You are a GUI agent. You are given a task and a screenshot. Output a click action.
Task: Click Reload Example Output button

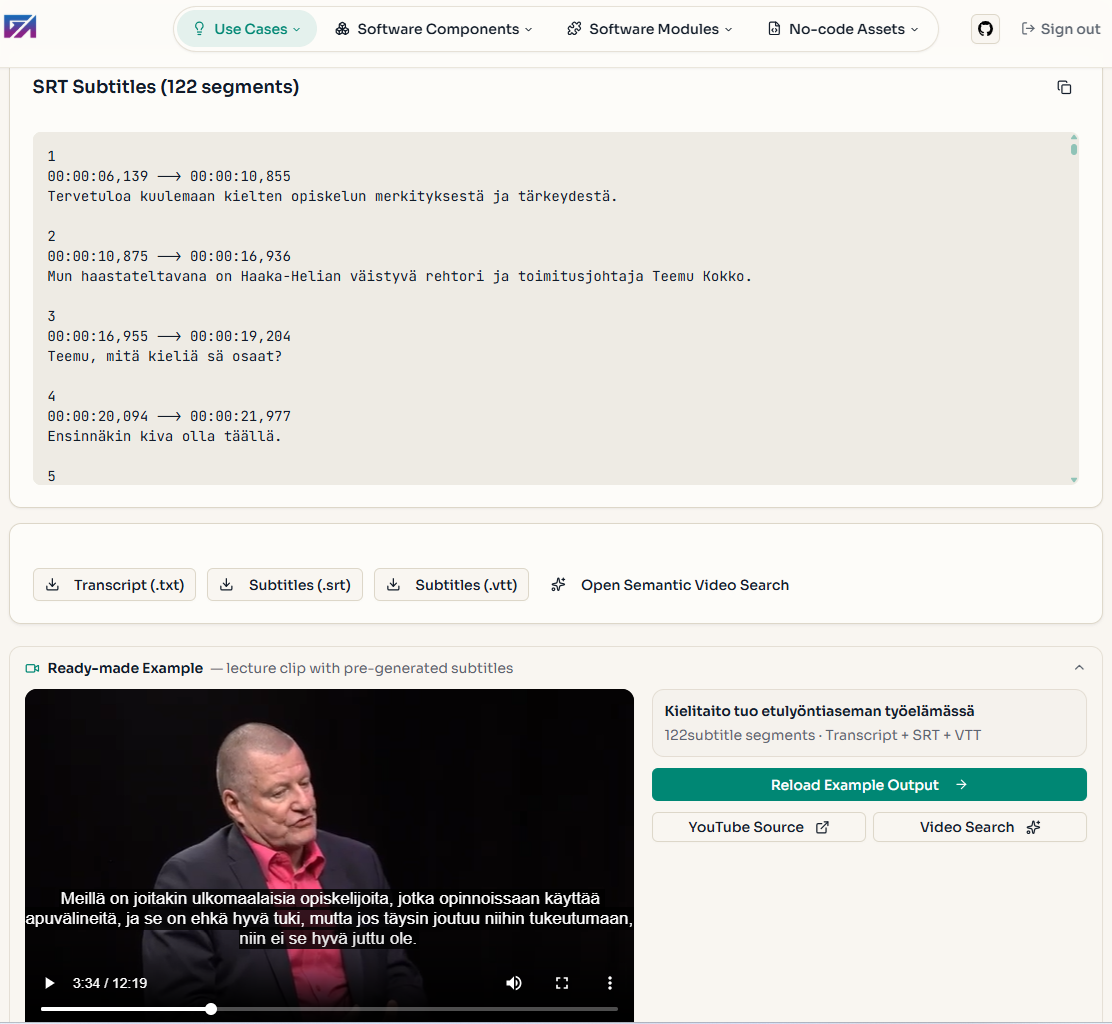click(869, 785)
